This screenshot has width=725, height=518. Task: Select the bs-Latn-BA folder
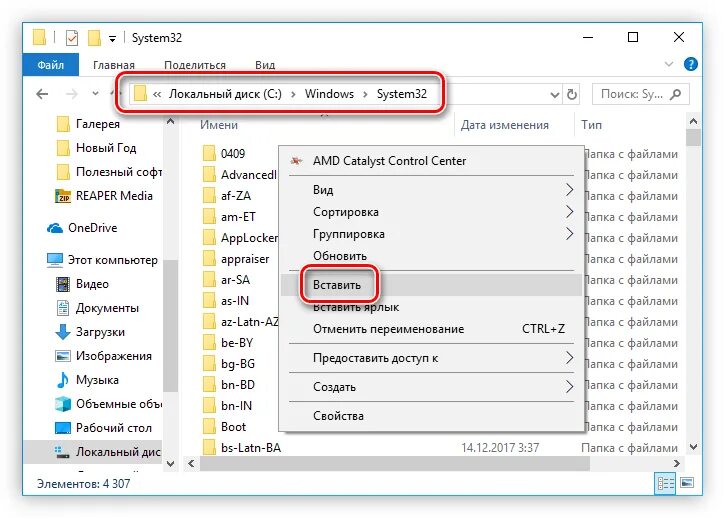242,448
